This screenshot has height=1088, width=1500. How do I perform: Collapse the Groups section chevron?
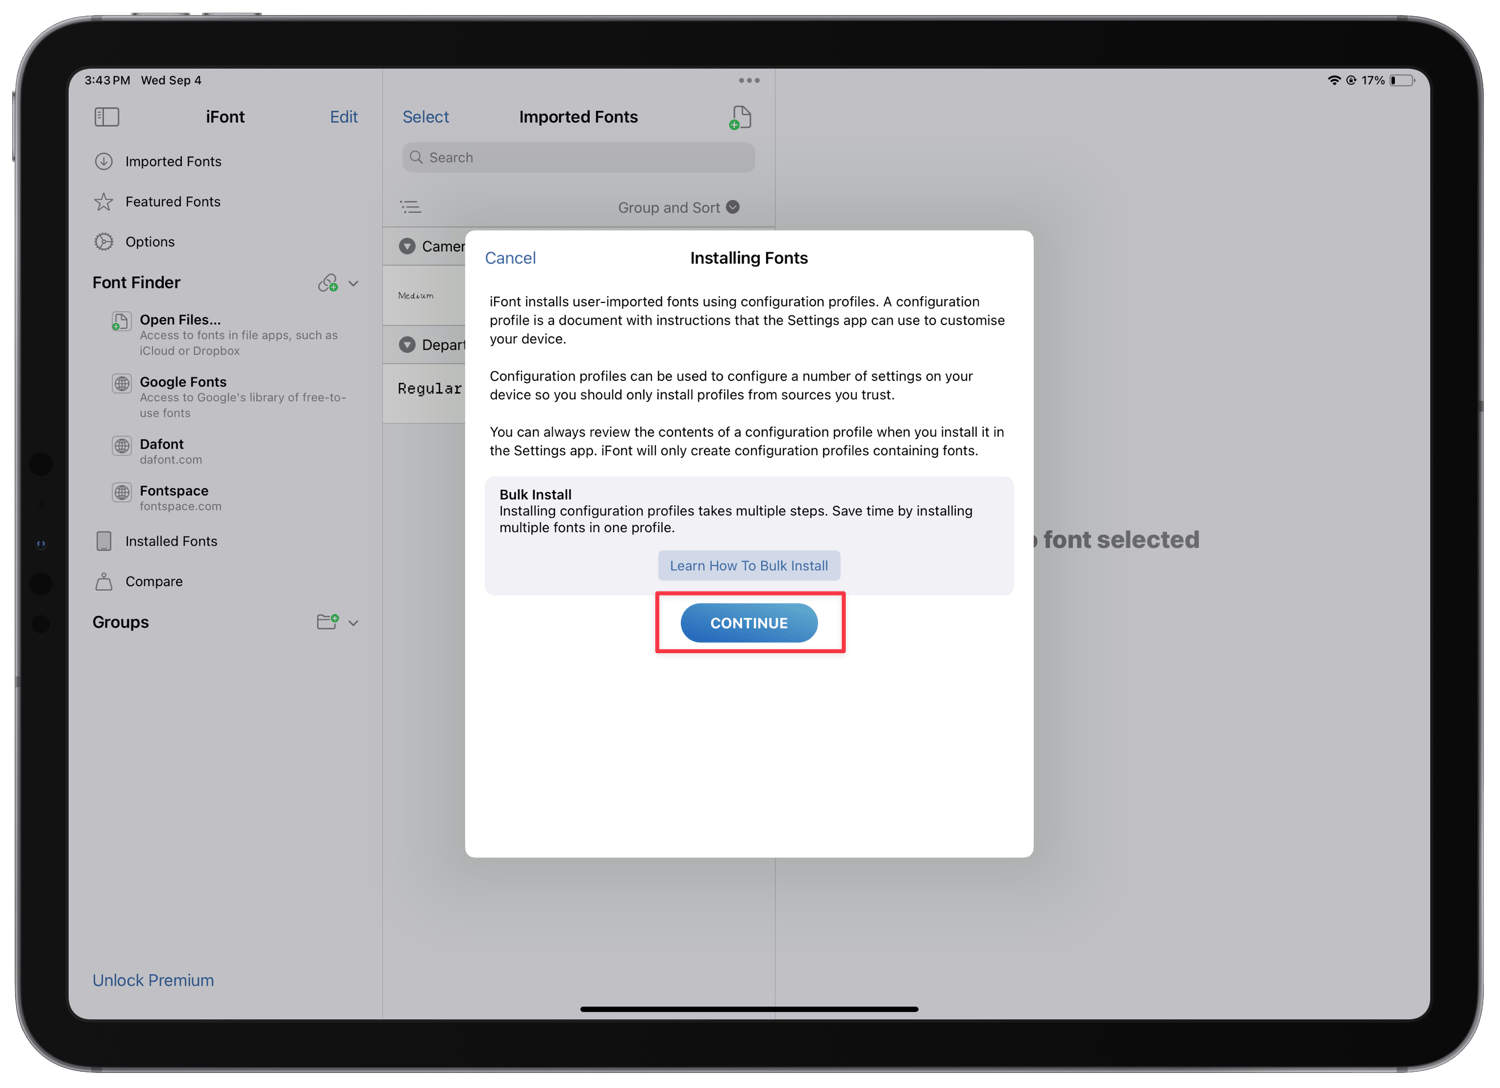pos(355,622)
